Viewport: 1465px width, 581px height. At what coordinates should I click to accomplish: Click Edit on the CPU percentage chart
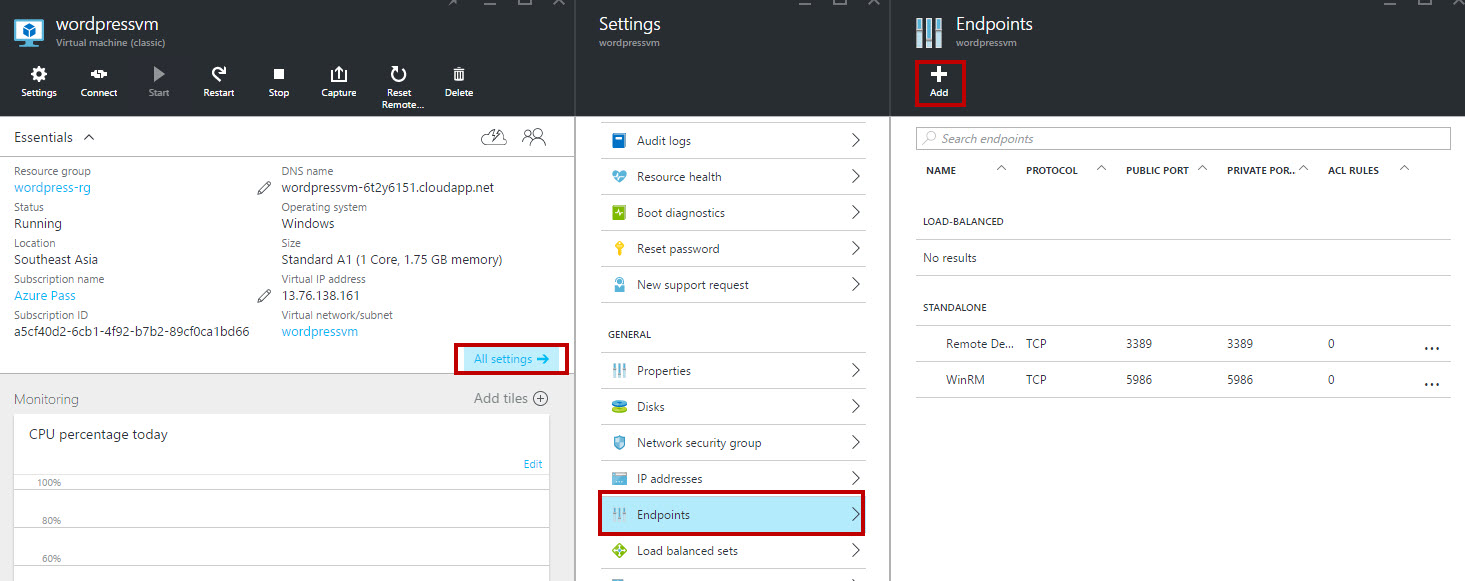[x=533, y=464]
